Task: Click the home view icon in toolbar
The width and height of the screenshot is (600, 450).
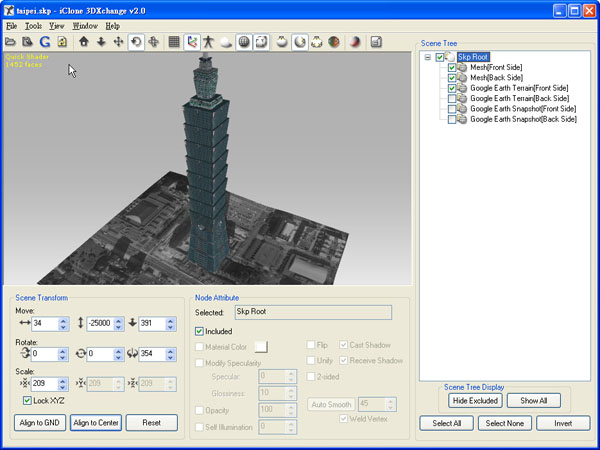Action: pos(84,42)
